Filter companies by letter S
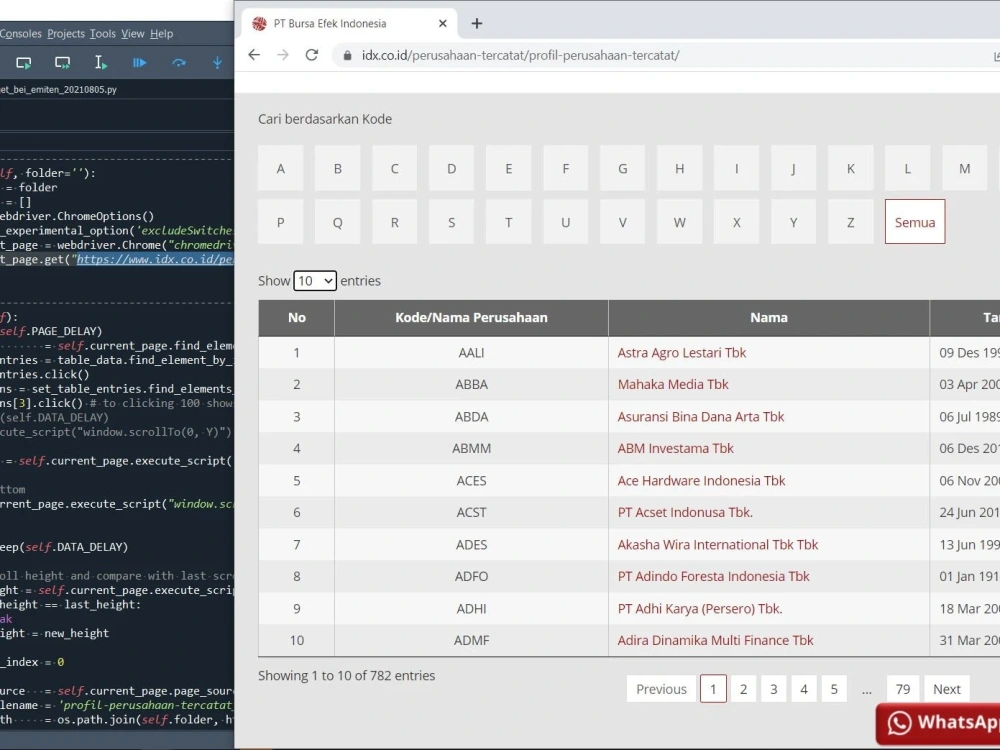1000x750 pixels. tap(452, 222)
